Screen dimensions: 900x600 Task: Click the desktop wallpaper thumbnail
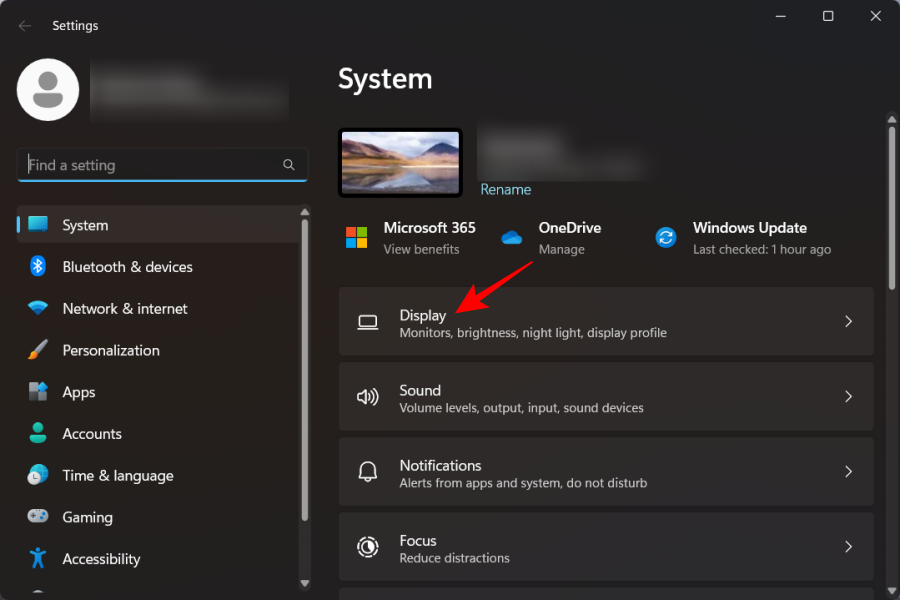(400, 163)
